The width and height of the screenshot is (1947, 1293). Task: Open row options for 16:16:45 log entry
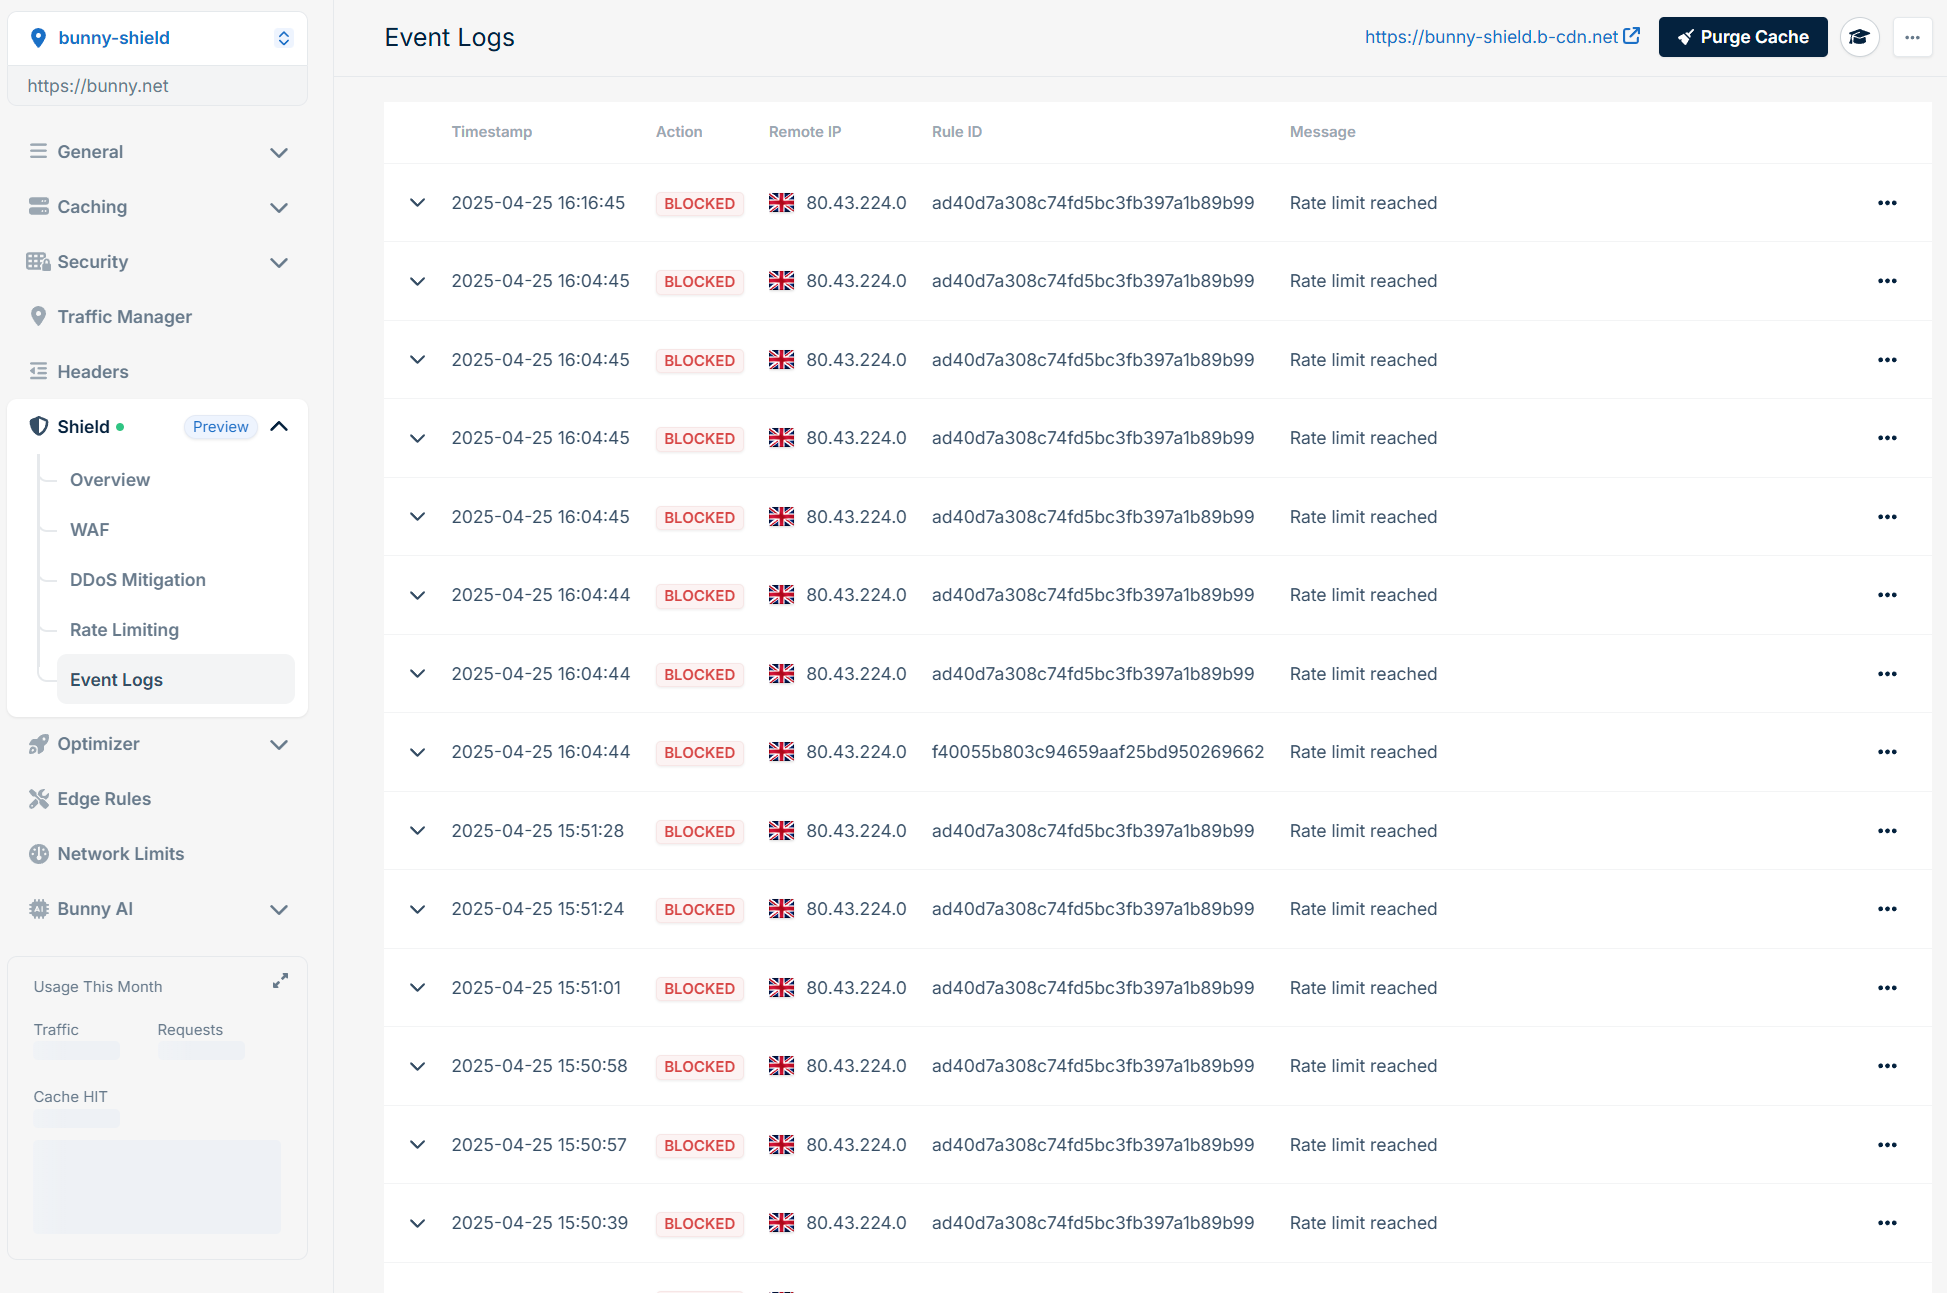point(1887,203)
